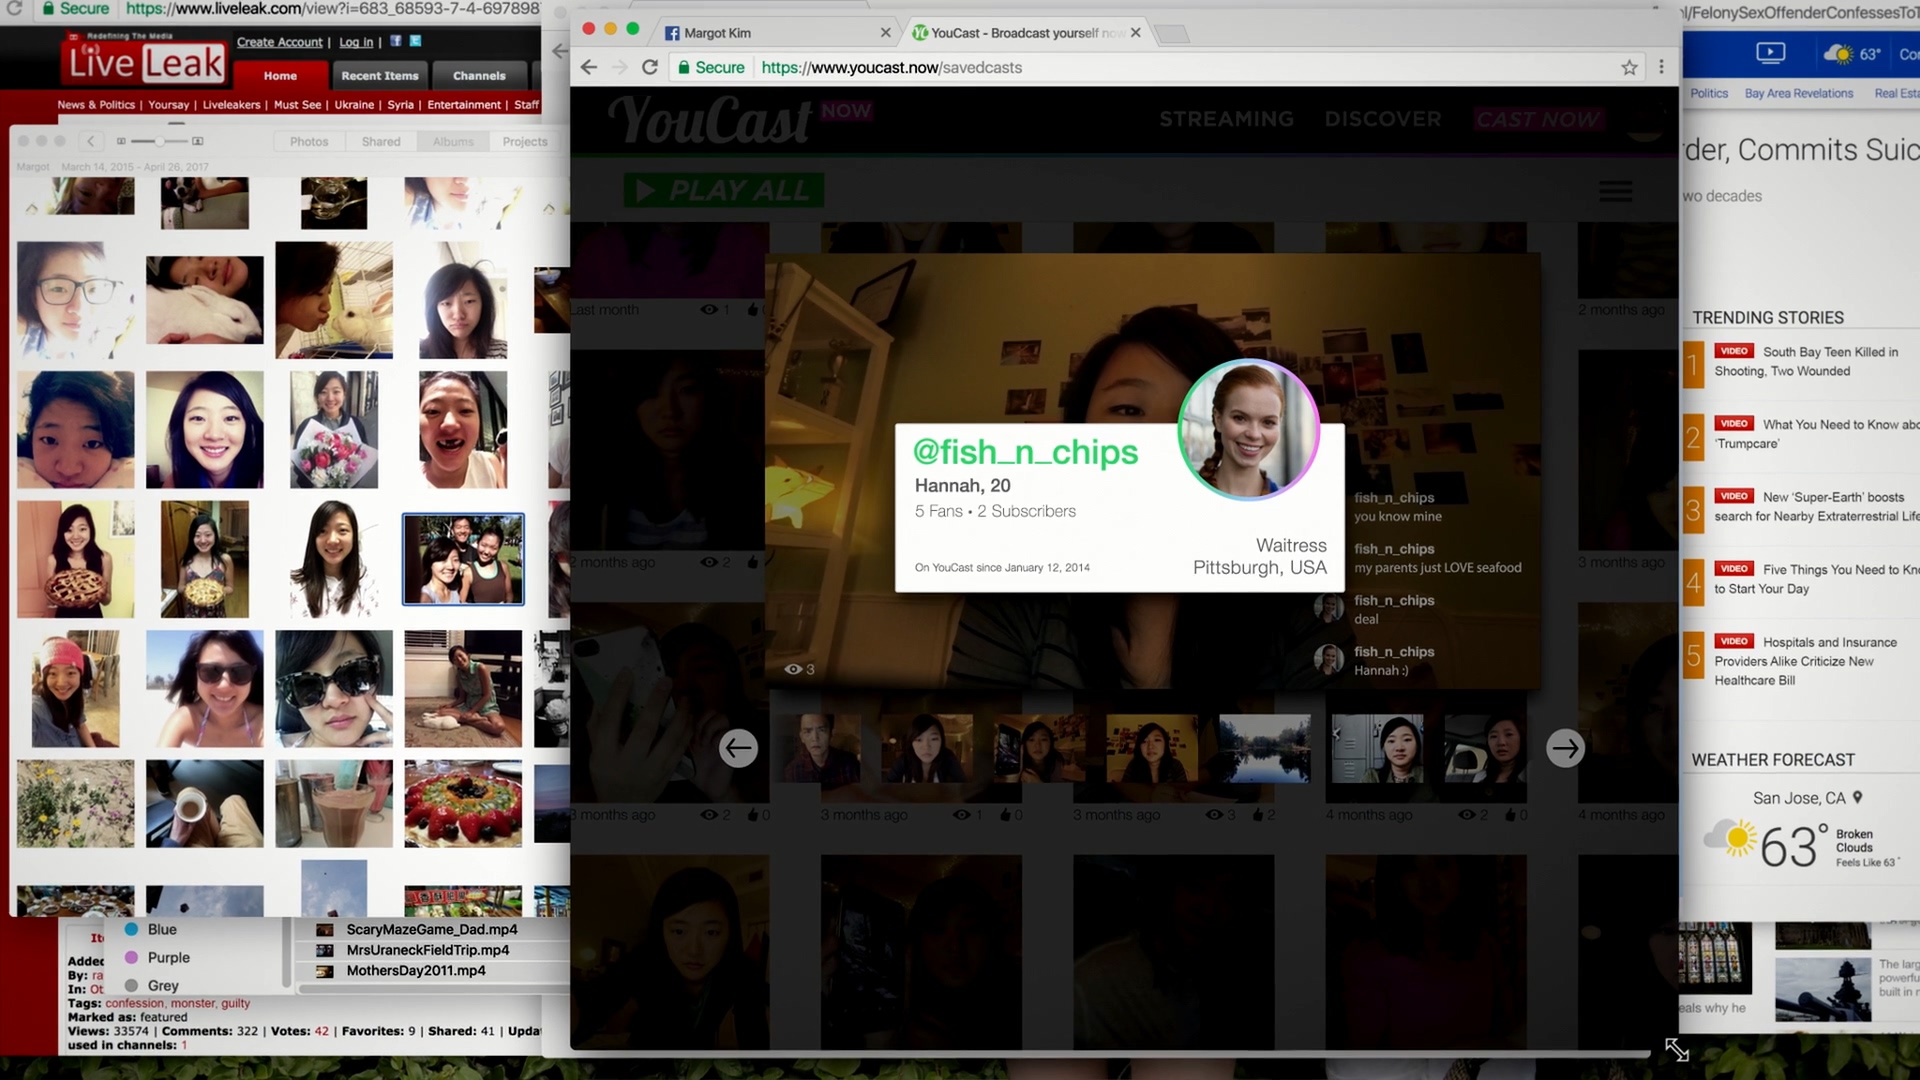
Task: Select the highlighted family group photo
Action: (x=463, y=559)
